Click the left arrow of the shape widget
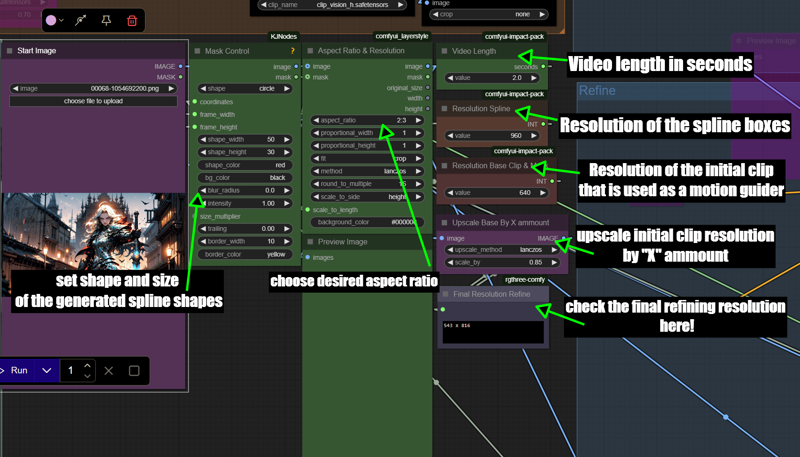The height and width of the screenshot is (457, 800). pyautogui.click(x=203, y=88)
